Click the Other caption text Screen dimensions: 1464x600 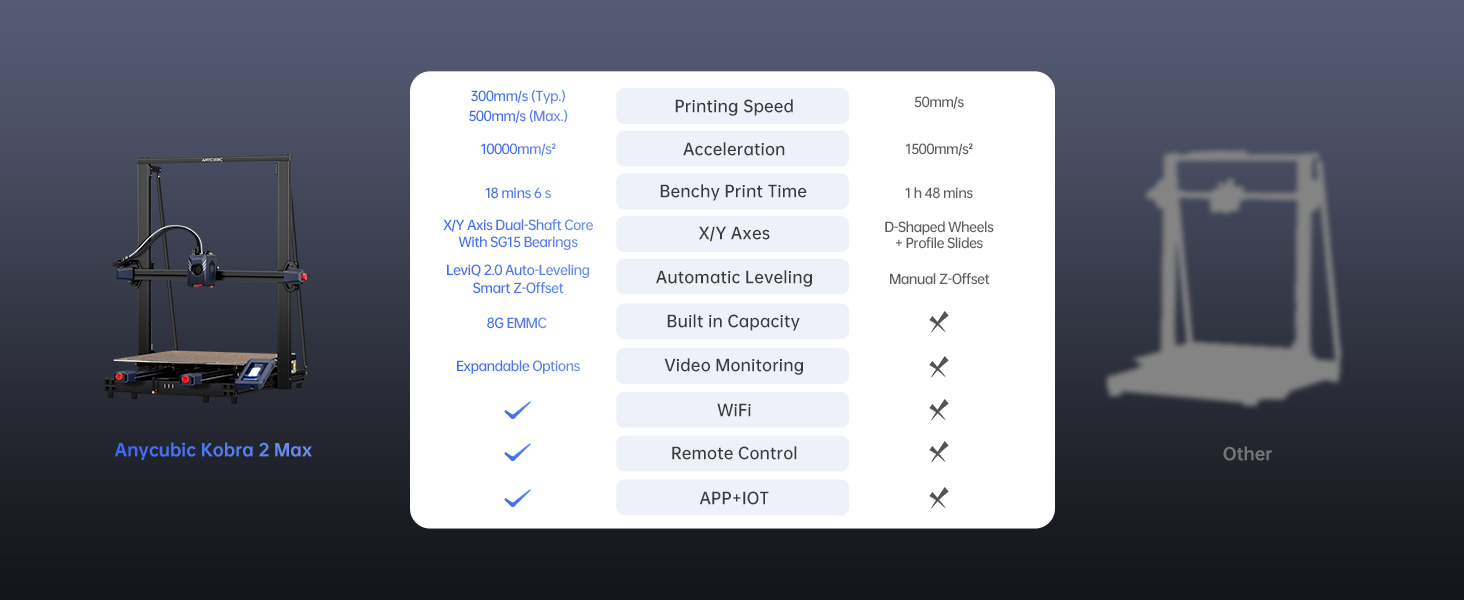tap(1247, 454)
